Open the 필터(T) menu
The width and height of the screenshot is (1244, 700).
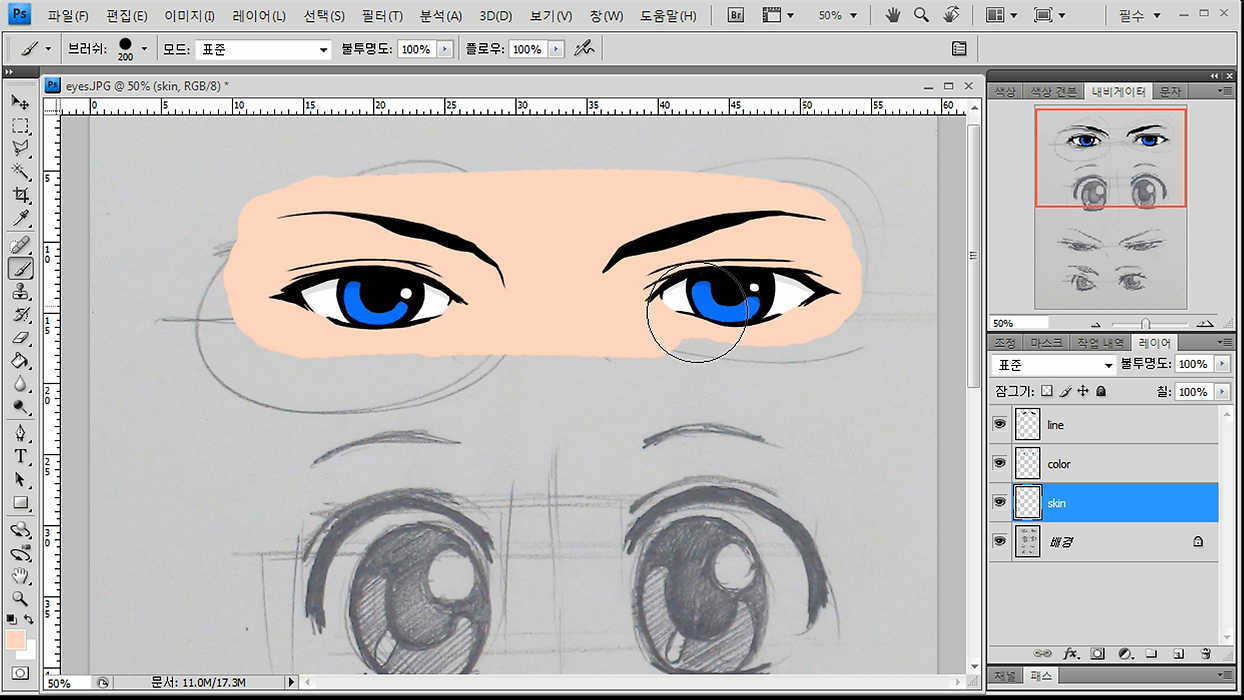click(382, 16)
